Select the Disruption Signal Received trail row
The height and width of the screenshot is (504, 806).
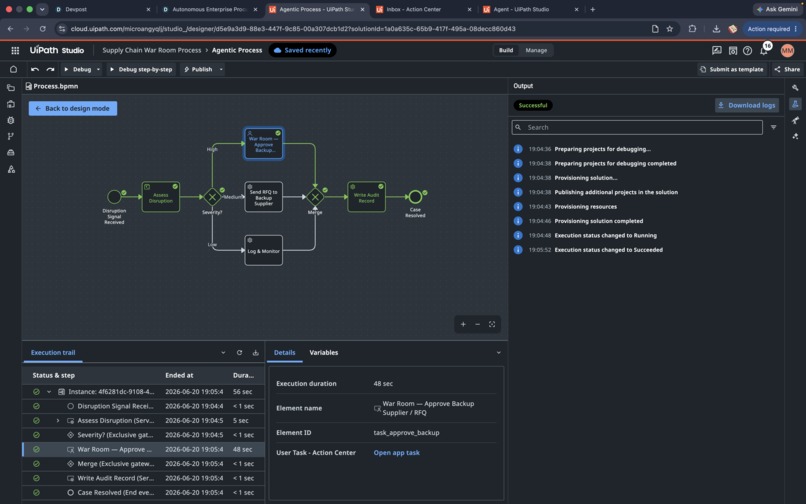143,406
